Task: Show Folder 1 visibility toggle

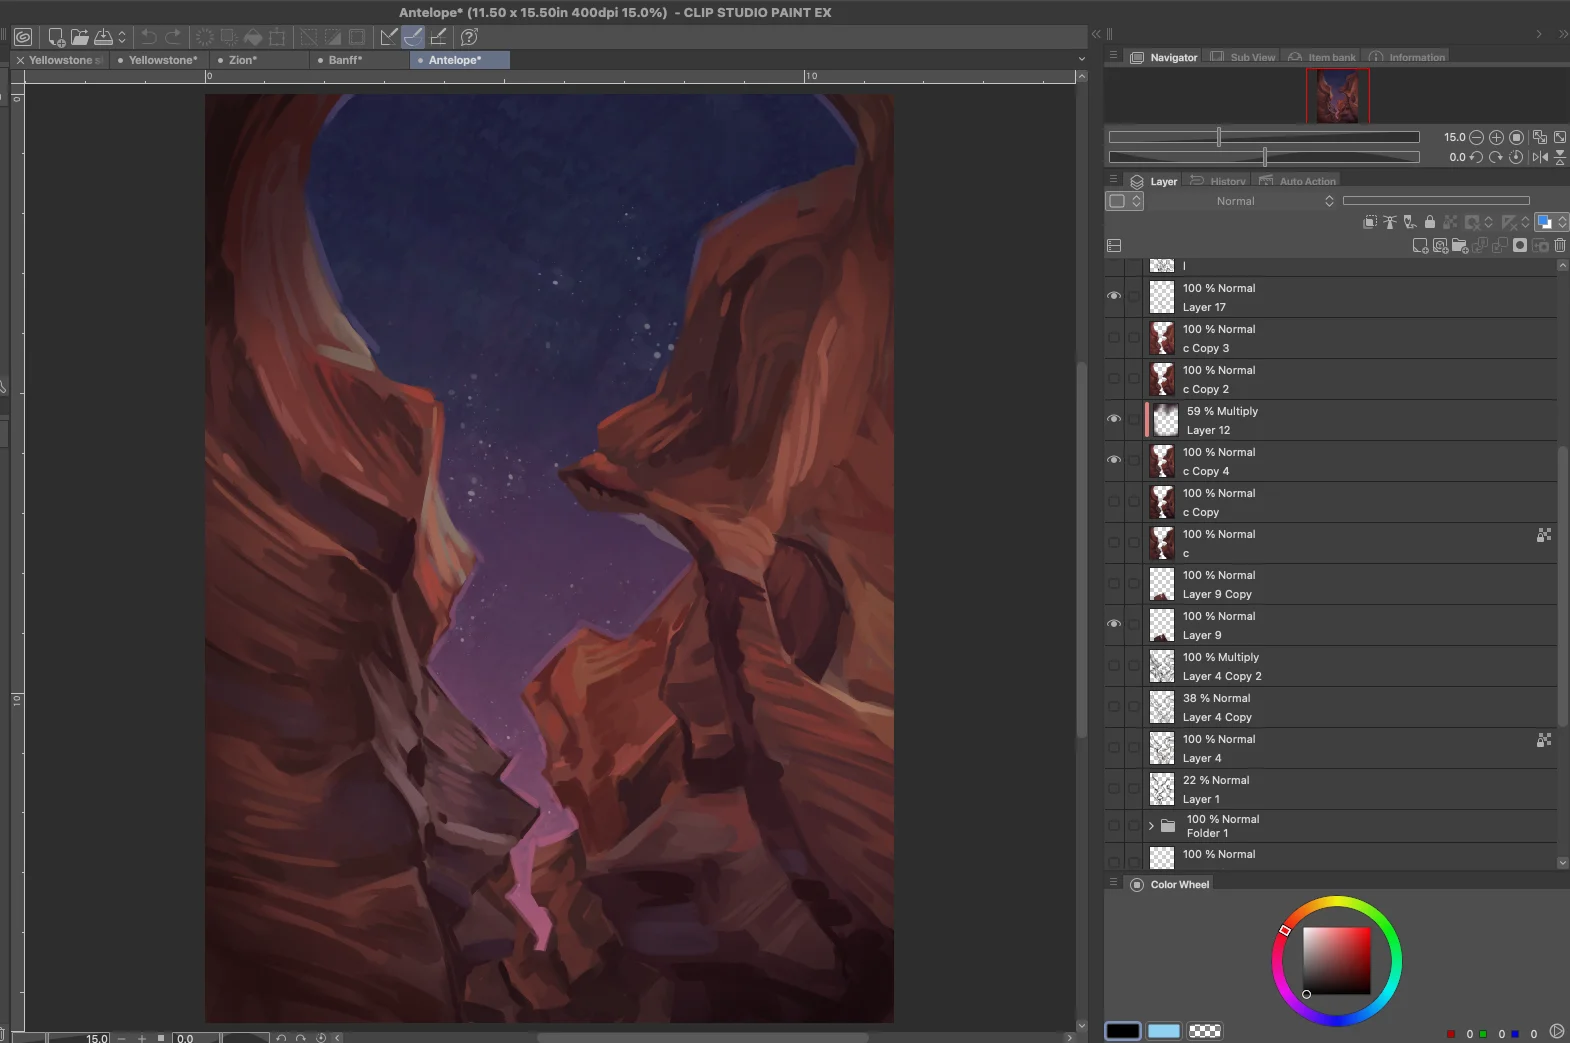Action: pyautogui.click(x=1114, y=826)
